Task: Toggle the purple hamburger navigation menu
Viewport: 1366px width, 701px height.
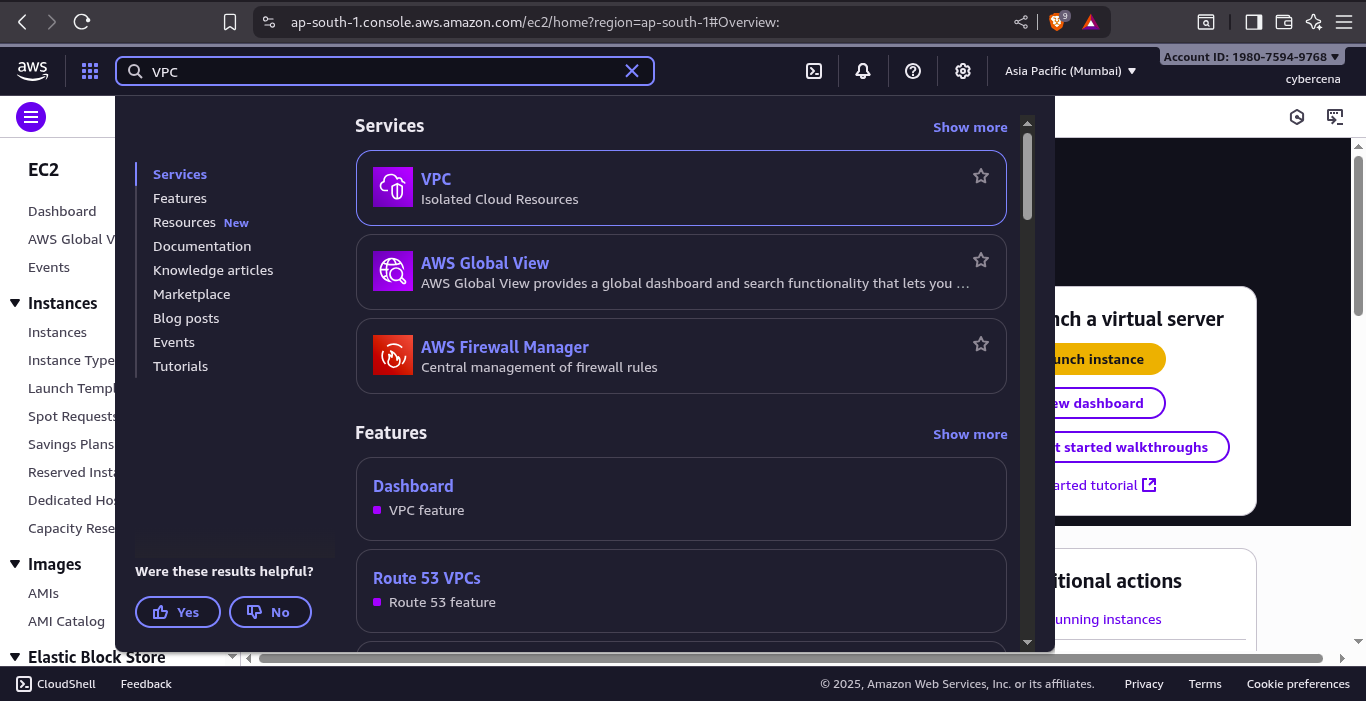Action: coord(31,117)
